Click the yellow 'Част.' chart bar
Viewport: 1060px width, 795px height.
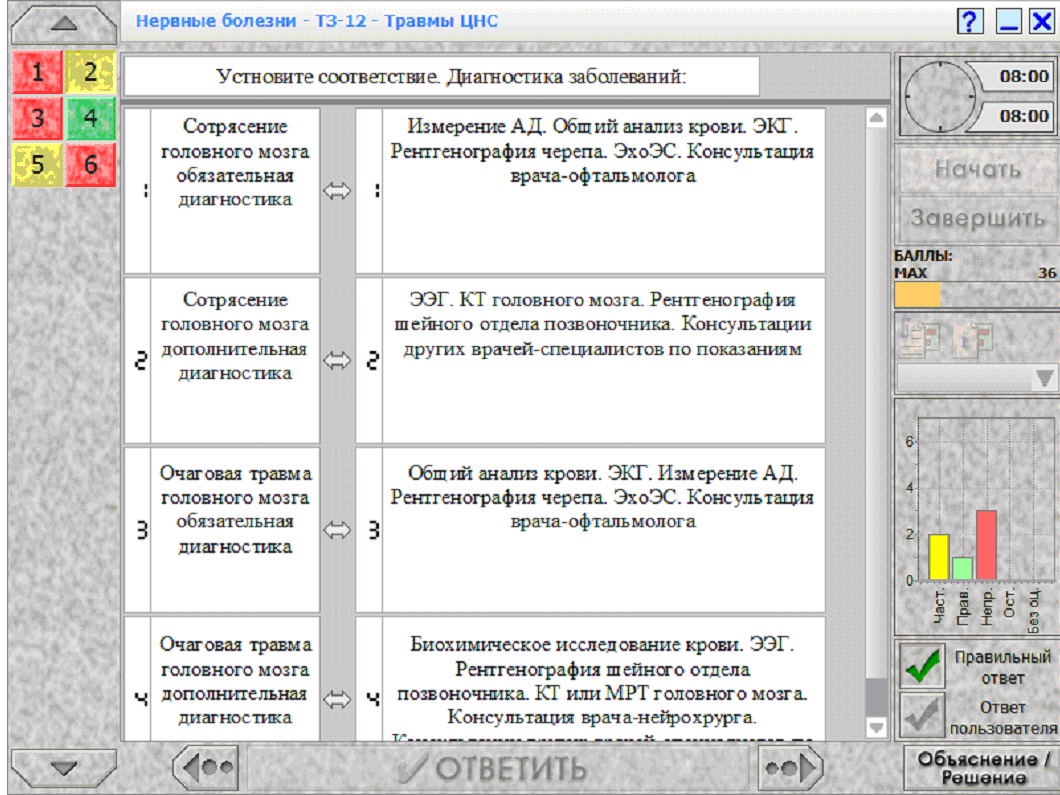pyautogui.click(x=938, y=557)
